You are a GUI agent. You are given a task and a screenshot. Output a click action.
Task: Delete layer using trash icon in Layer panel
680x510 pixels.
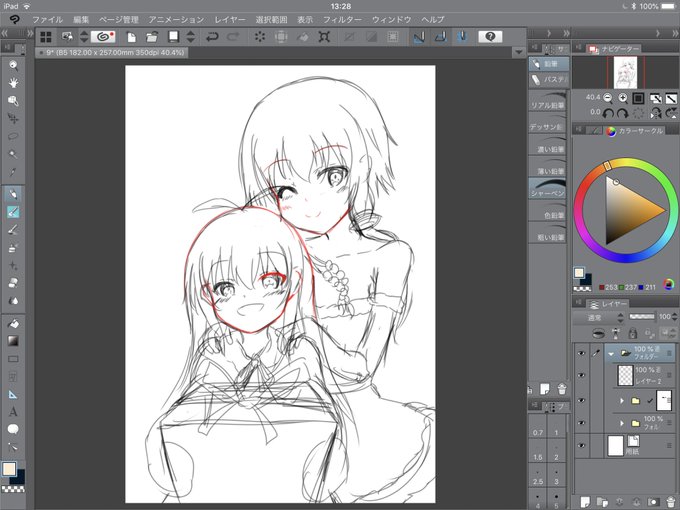point(670,502)
